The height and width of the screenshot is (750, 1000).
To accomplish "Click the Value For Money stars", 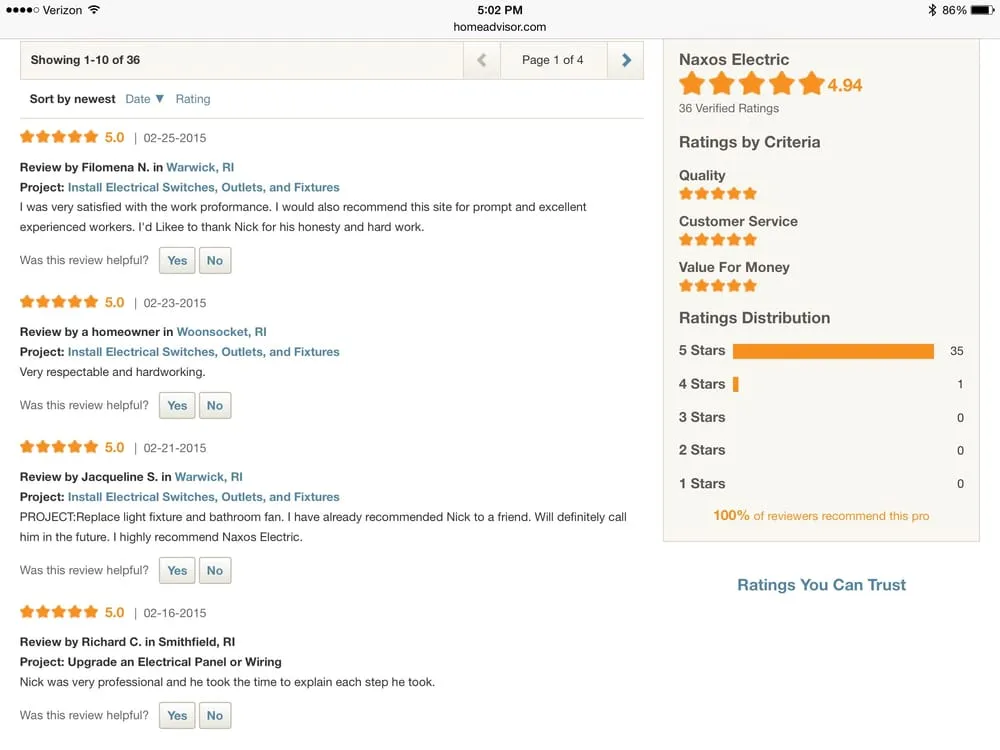I will pyautogui.click(x=717, y=285).
